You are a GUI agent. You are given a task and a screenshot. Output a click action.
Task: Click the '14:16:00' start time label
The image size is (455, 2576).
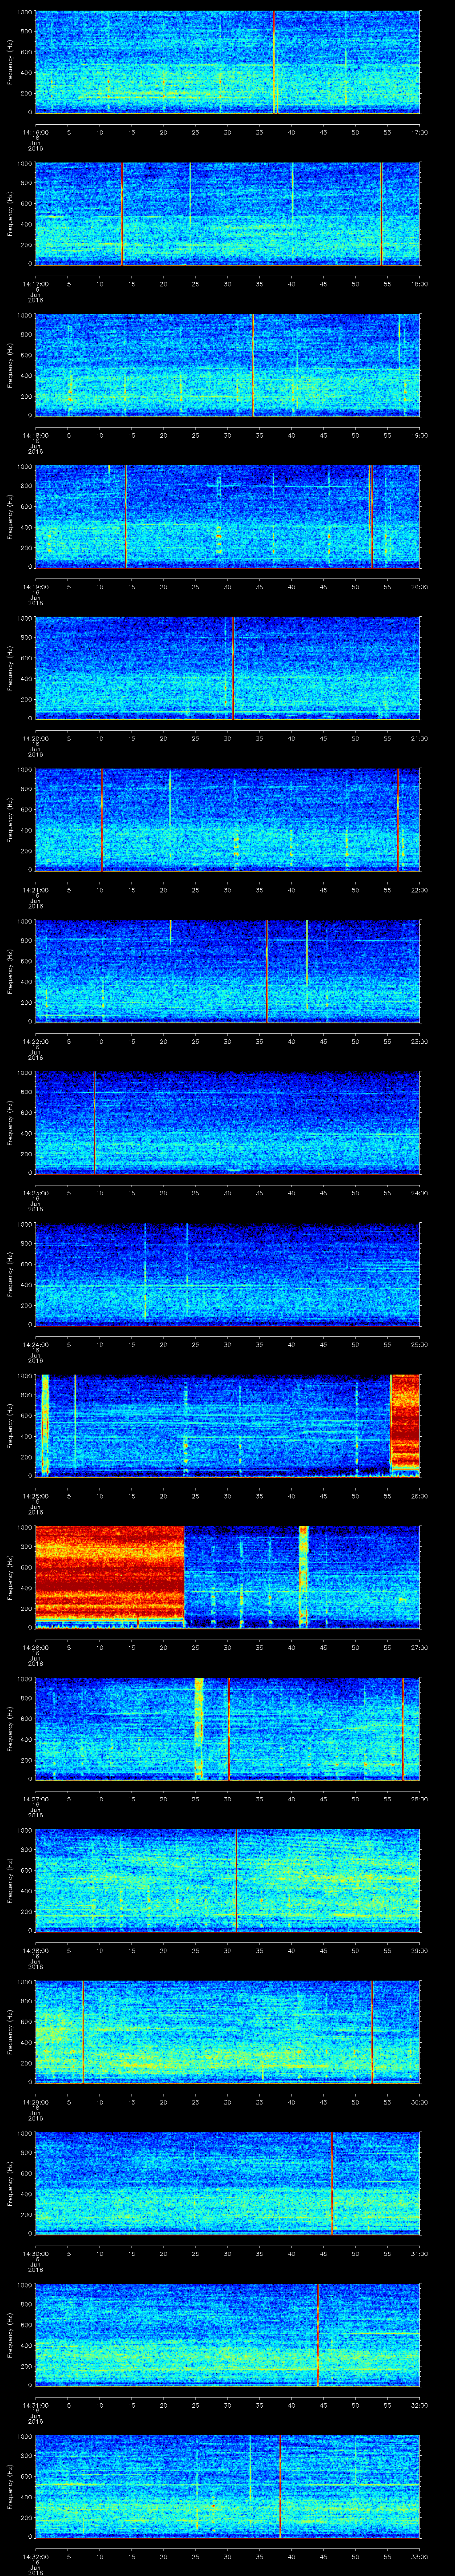35,132
